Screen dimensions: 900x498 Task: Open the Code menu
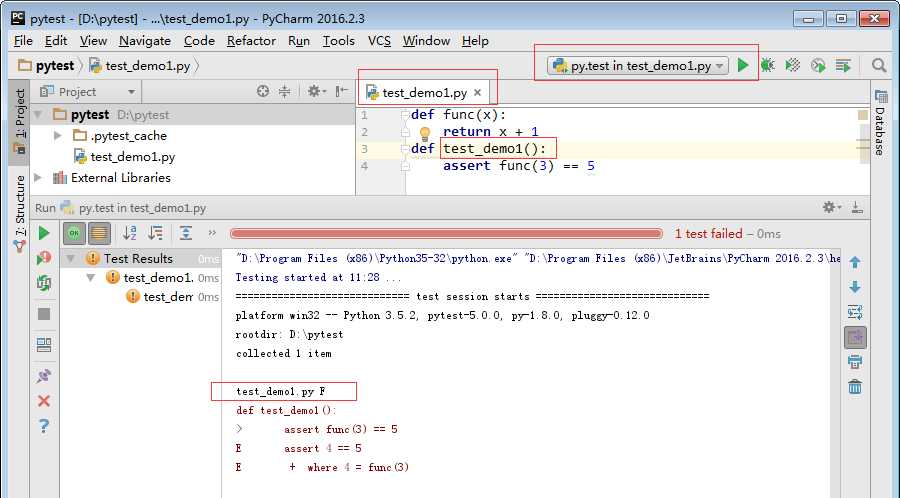point(199,41)
